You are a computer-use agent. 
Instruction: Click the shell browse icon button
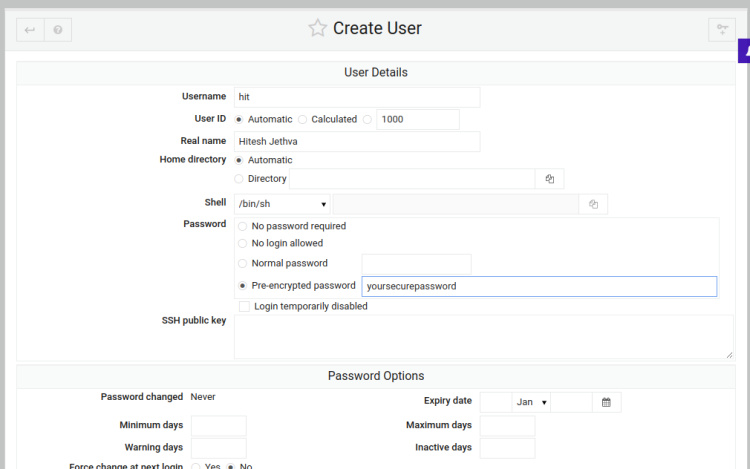(x=593, y=204)
